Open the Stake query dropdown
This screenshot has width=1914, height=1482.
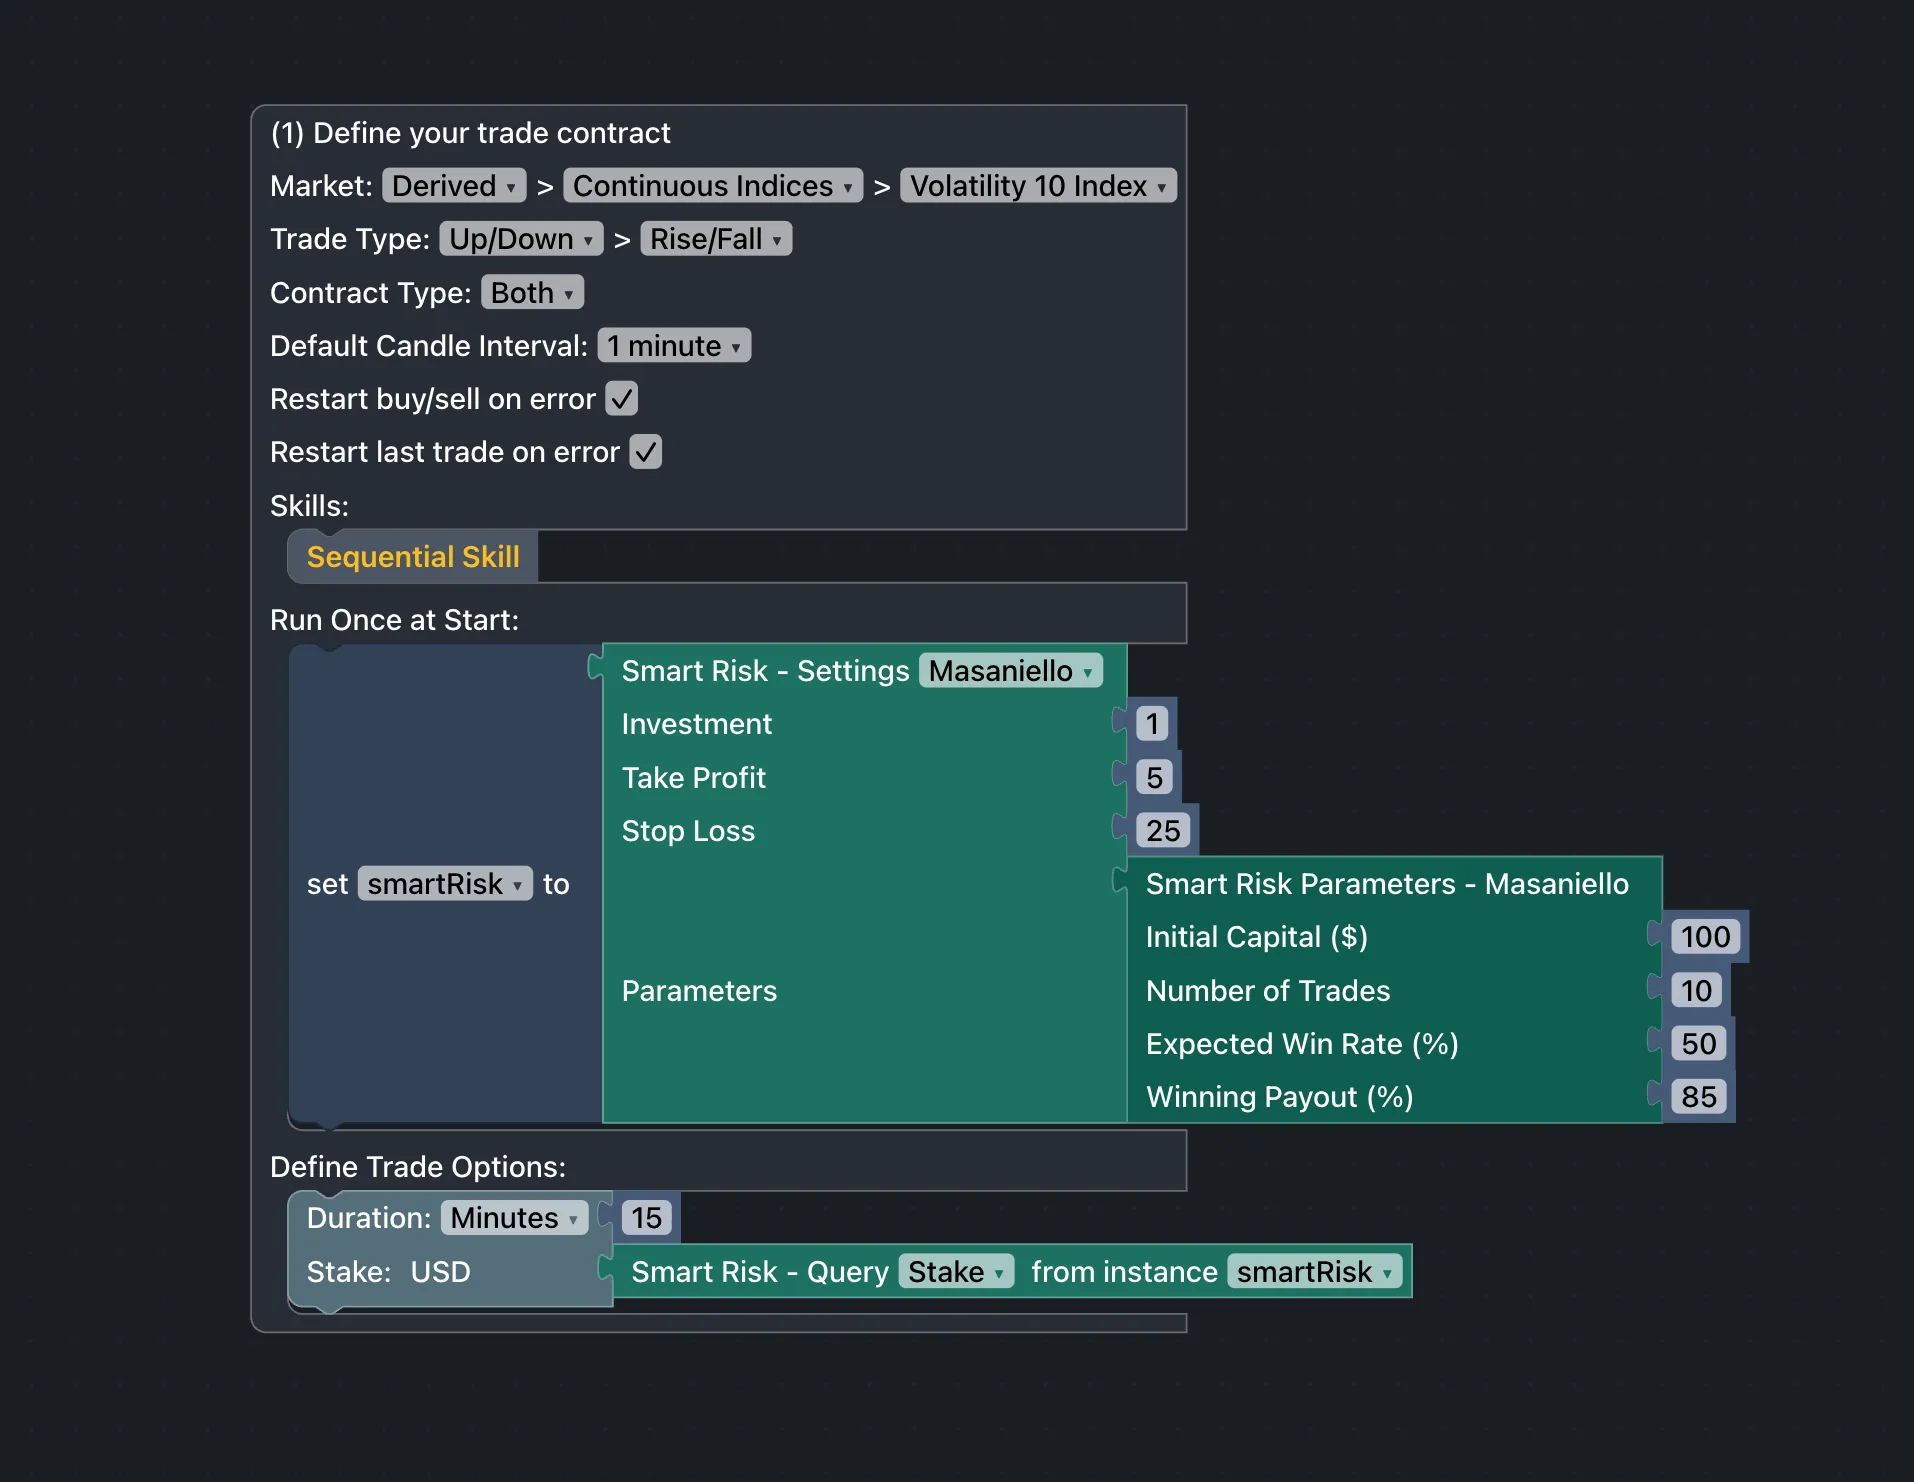(956, 1272)
